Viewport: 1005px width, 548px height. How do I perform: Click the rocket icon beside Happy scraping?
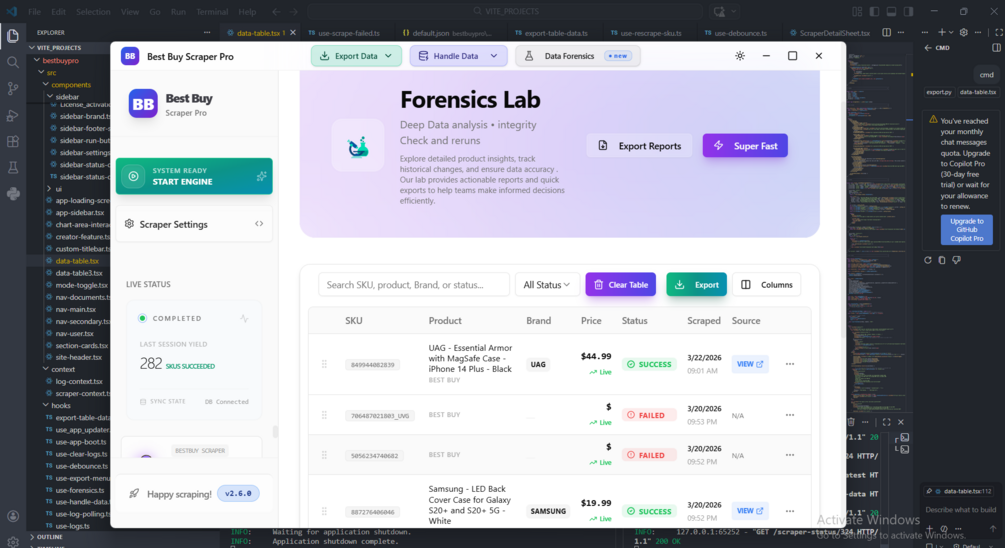[134, 494]
